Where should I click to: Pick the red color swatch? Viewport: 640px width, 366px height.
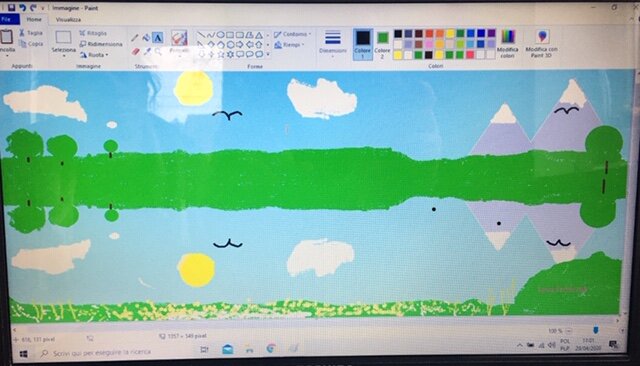click(429, 34)
